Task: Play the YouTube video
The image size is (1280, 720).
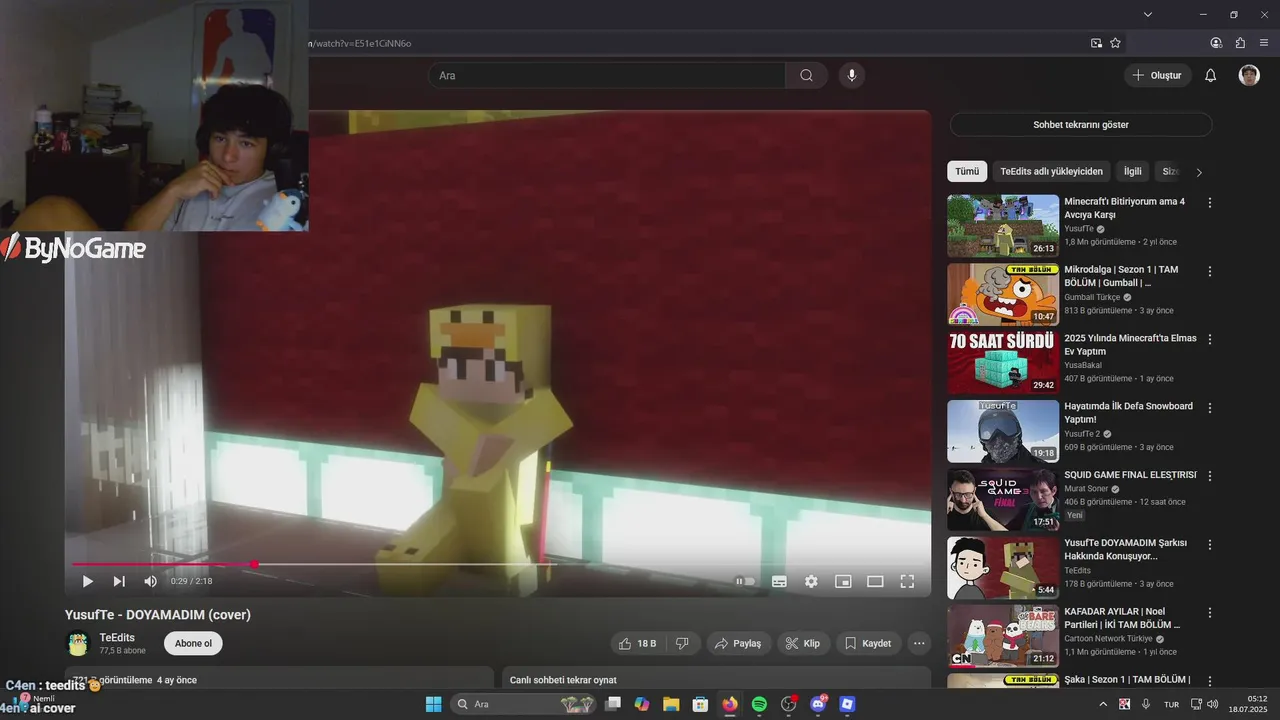Action: click(88, 581)
